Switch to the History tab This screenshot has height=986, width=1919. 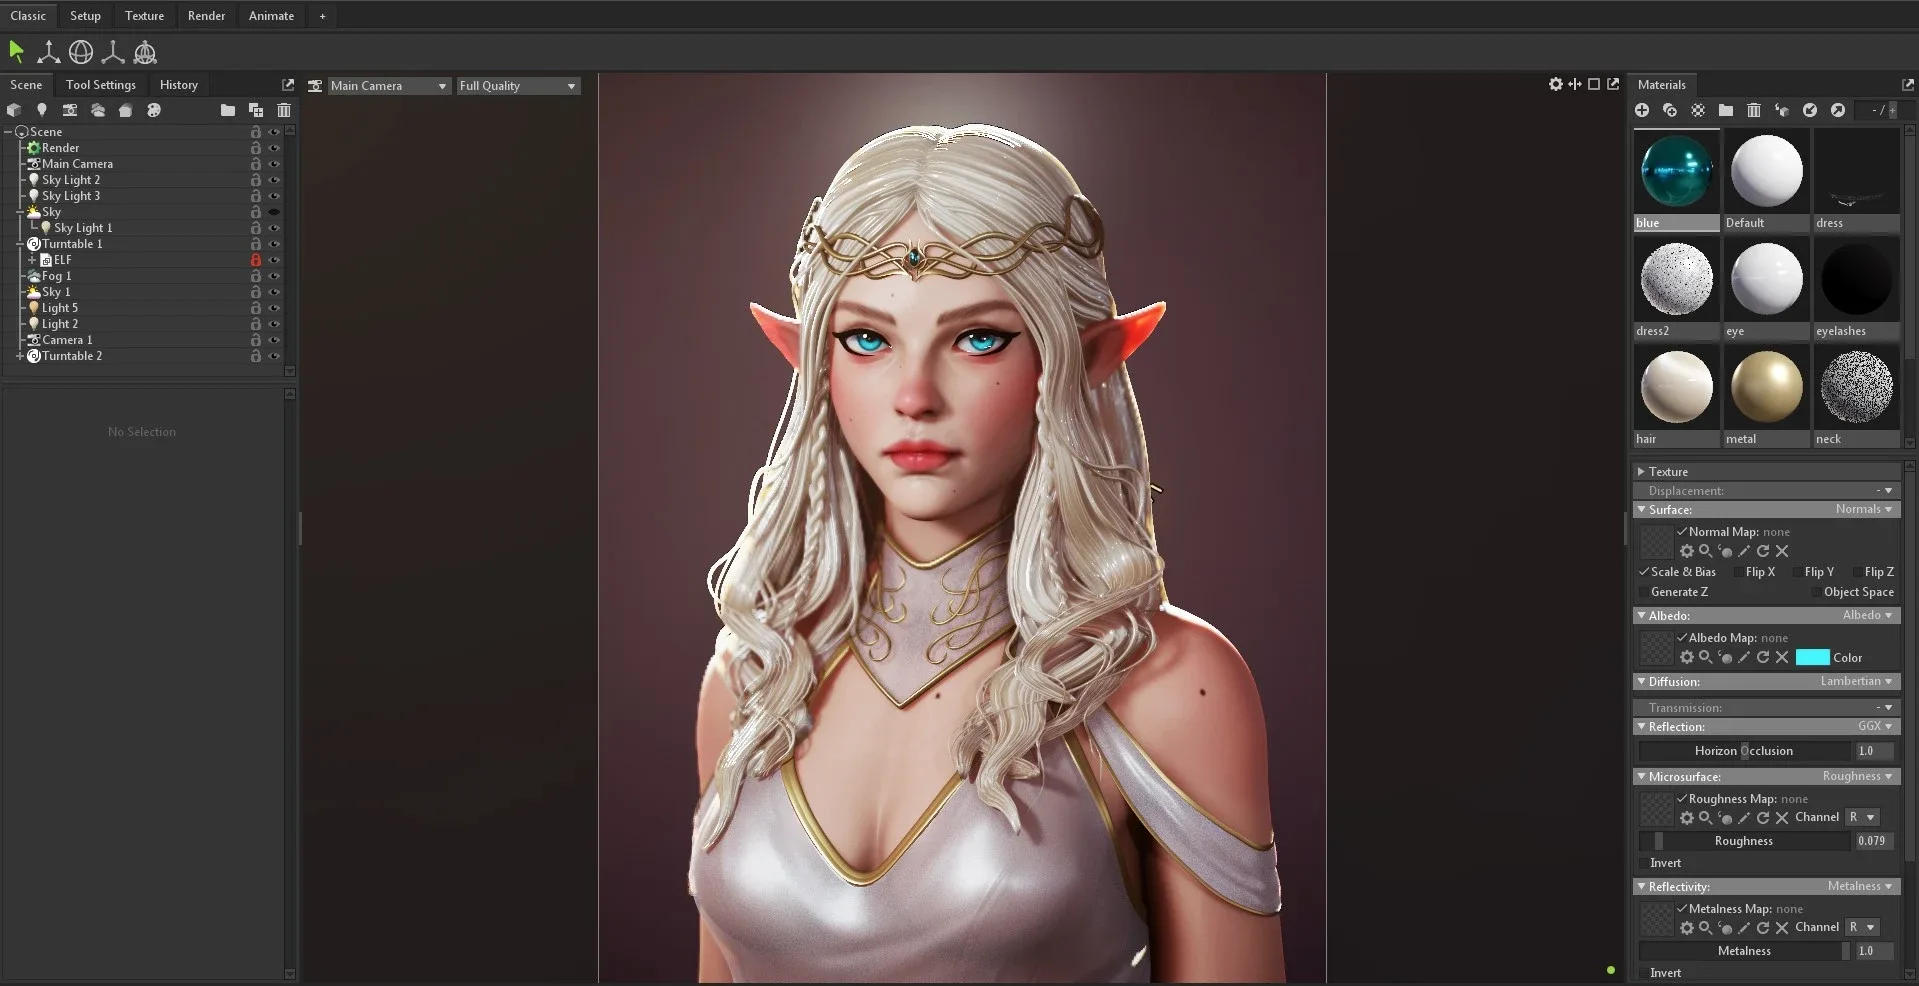tap(179, 85)
